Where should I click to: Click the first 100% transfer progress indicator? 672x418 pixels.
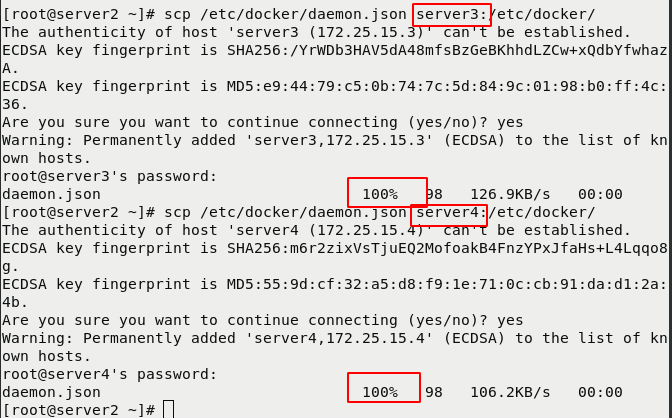380,194
